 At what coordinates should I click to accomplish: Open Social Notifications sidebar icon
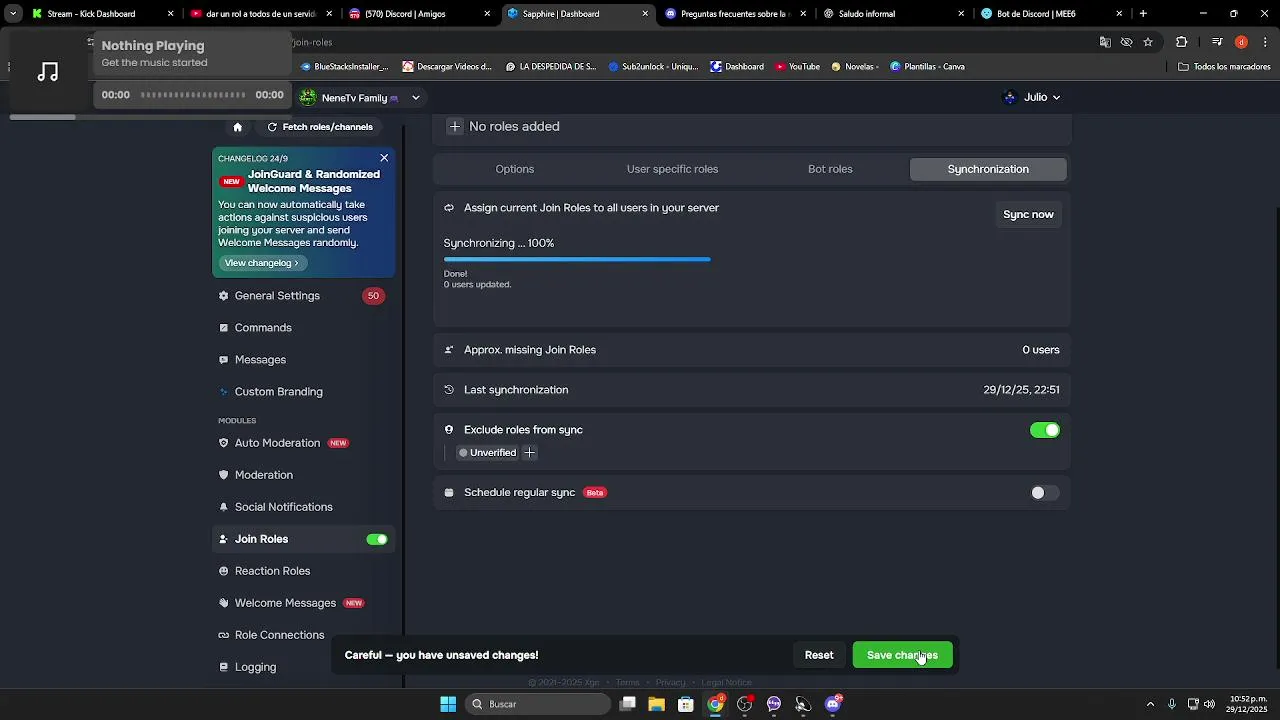pos(224,507)
